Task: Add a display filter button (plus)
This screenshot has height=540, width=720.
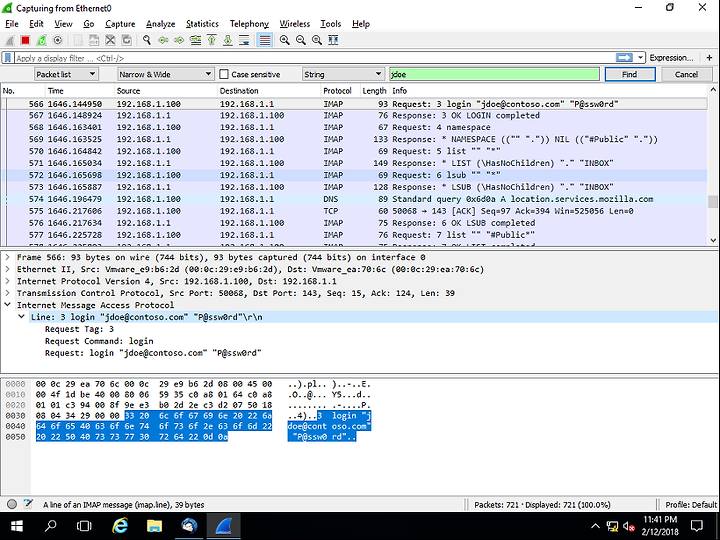Action: (x=709, y=58)
